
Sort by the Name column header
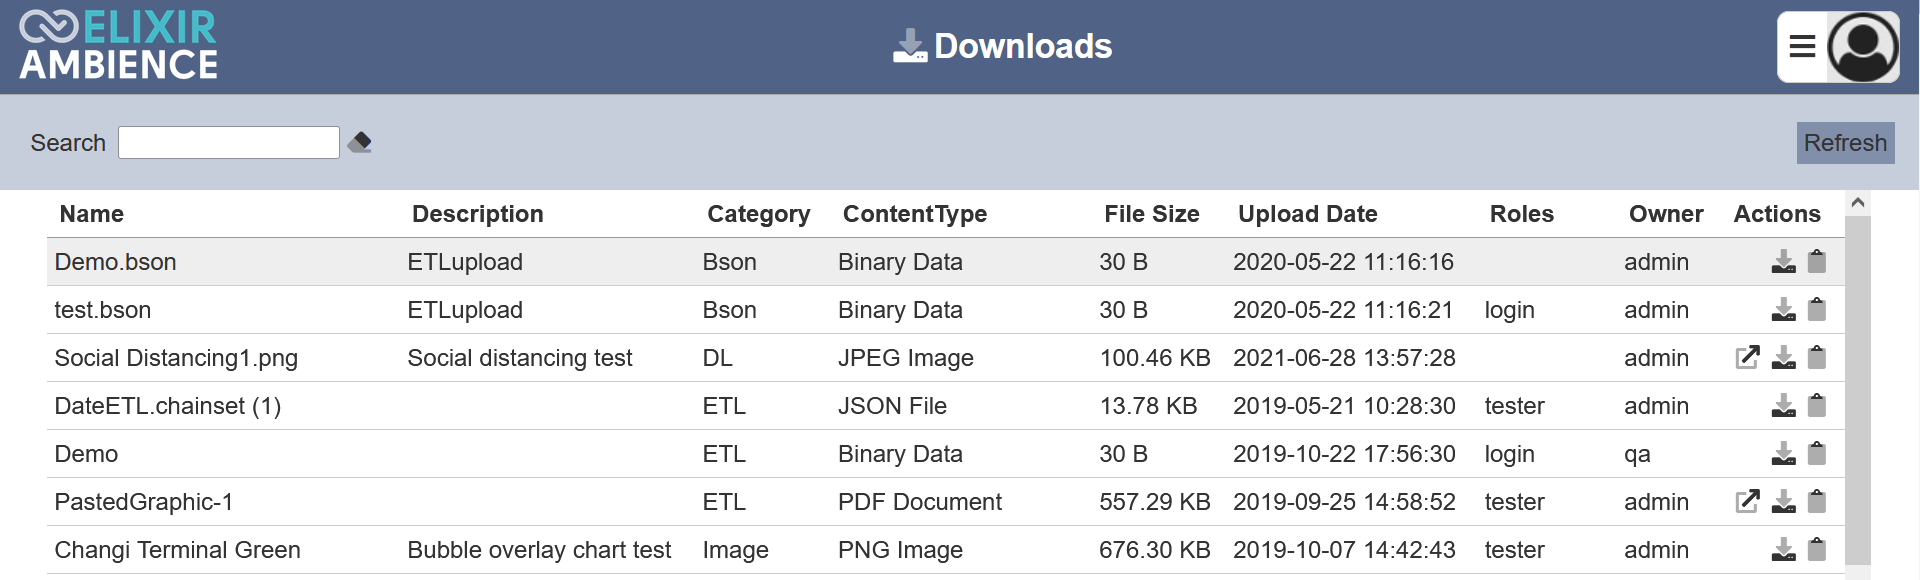pos(92,214)
